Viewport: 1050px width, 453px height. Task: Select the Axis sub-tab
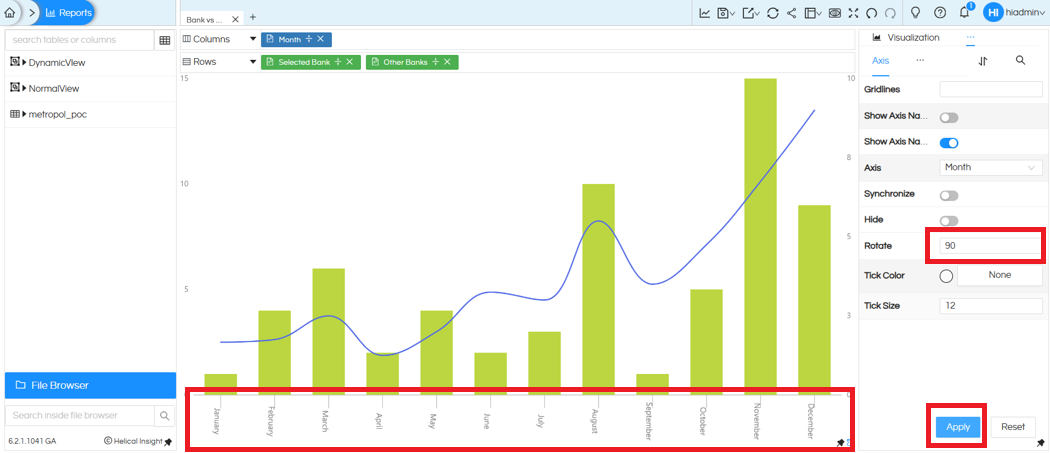[881, 61]
